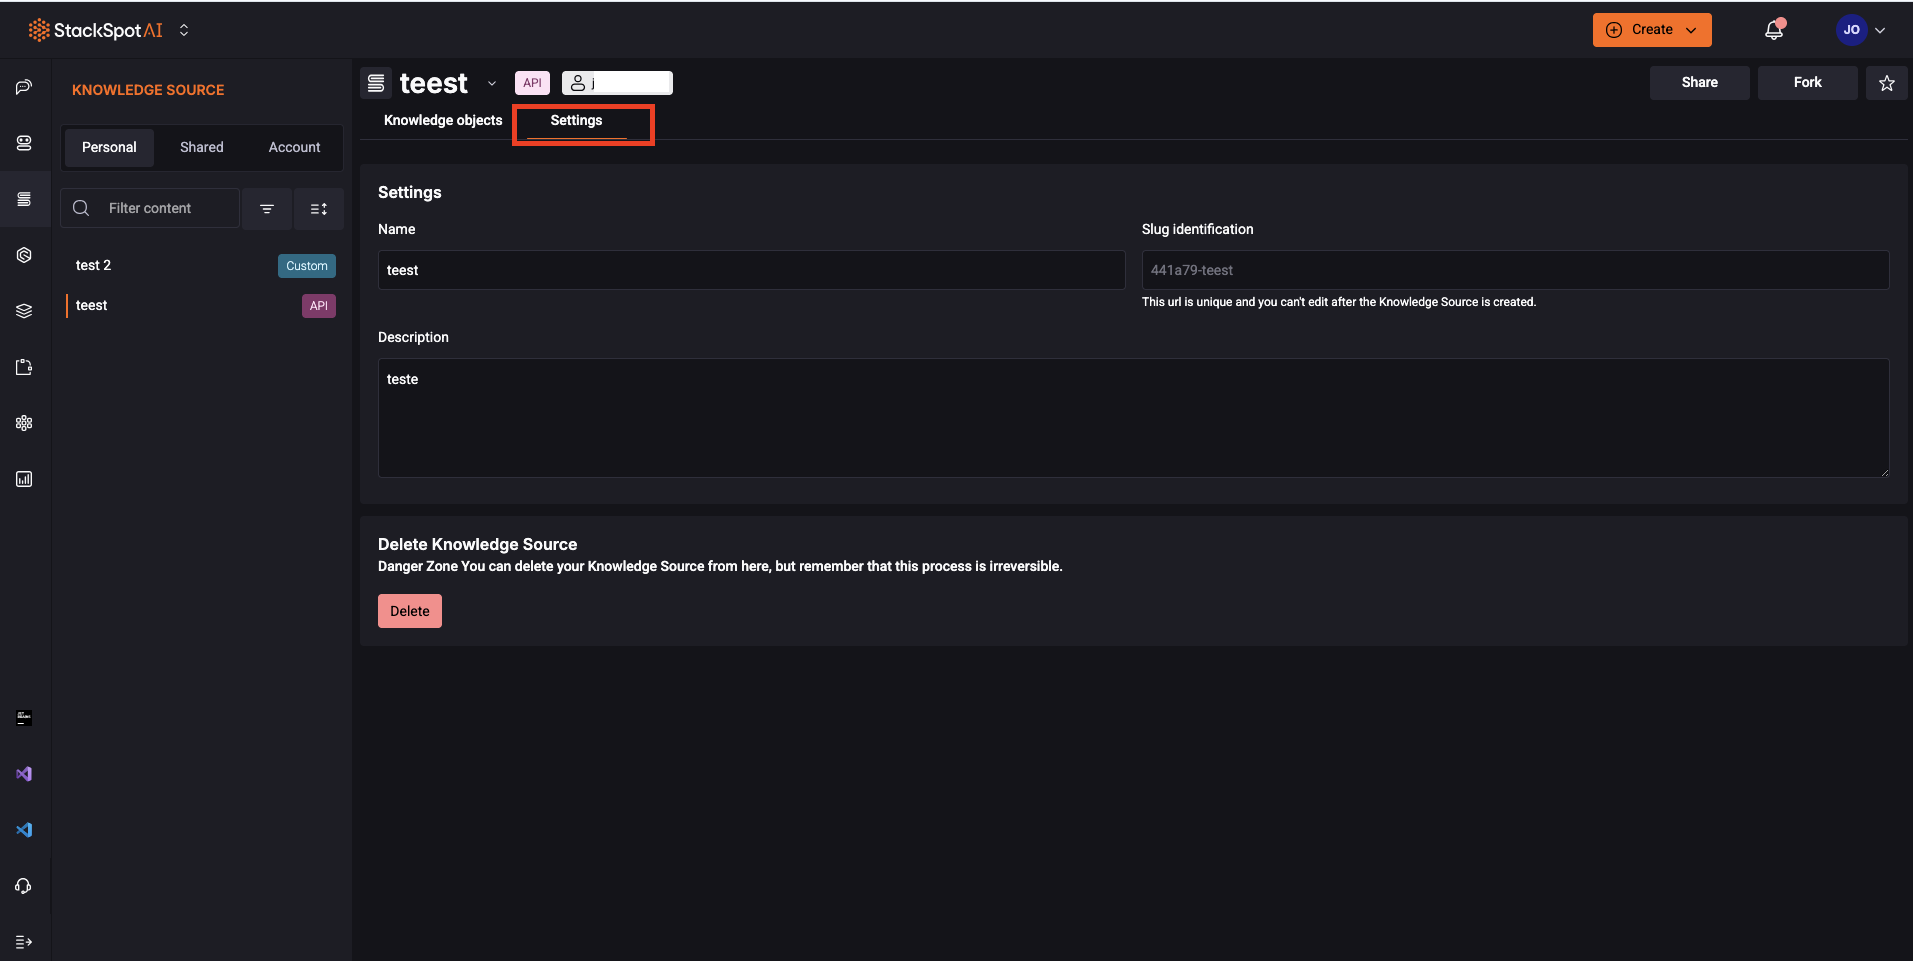Select test 2 knowledge source
1913x961 pixels.
pyautogui.click(x=94, y=265)
